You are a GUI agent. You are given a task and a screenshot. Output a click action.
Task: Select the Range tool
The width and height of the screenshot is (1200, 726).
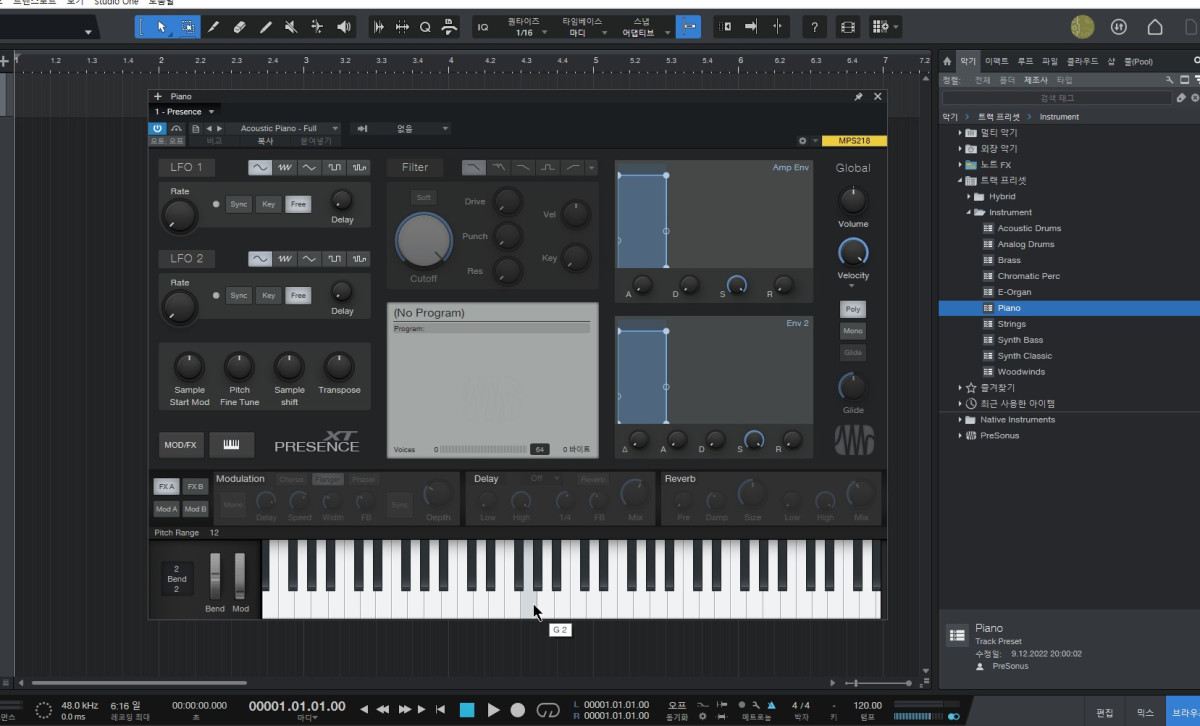pyautogui.click(x=187, y=27)
